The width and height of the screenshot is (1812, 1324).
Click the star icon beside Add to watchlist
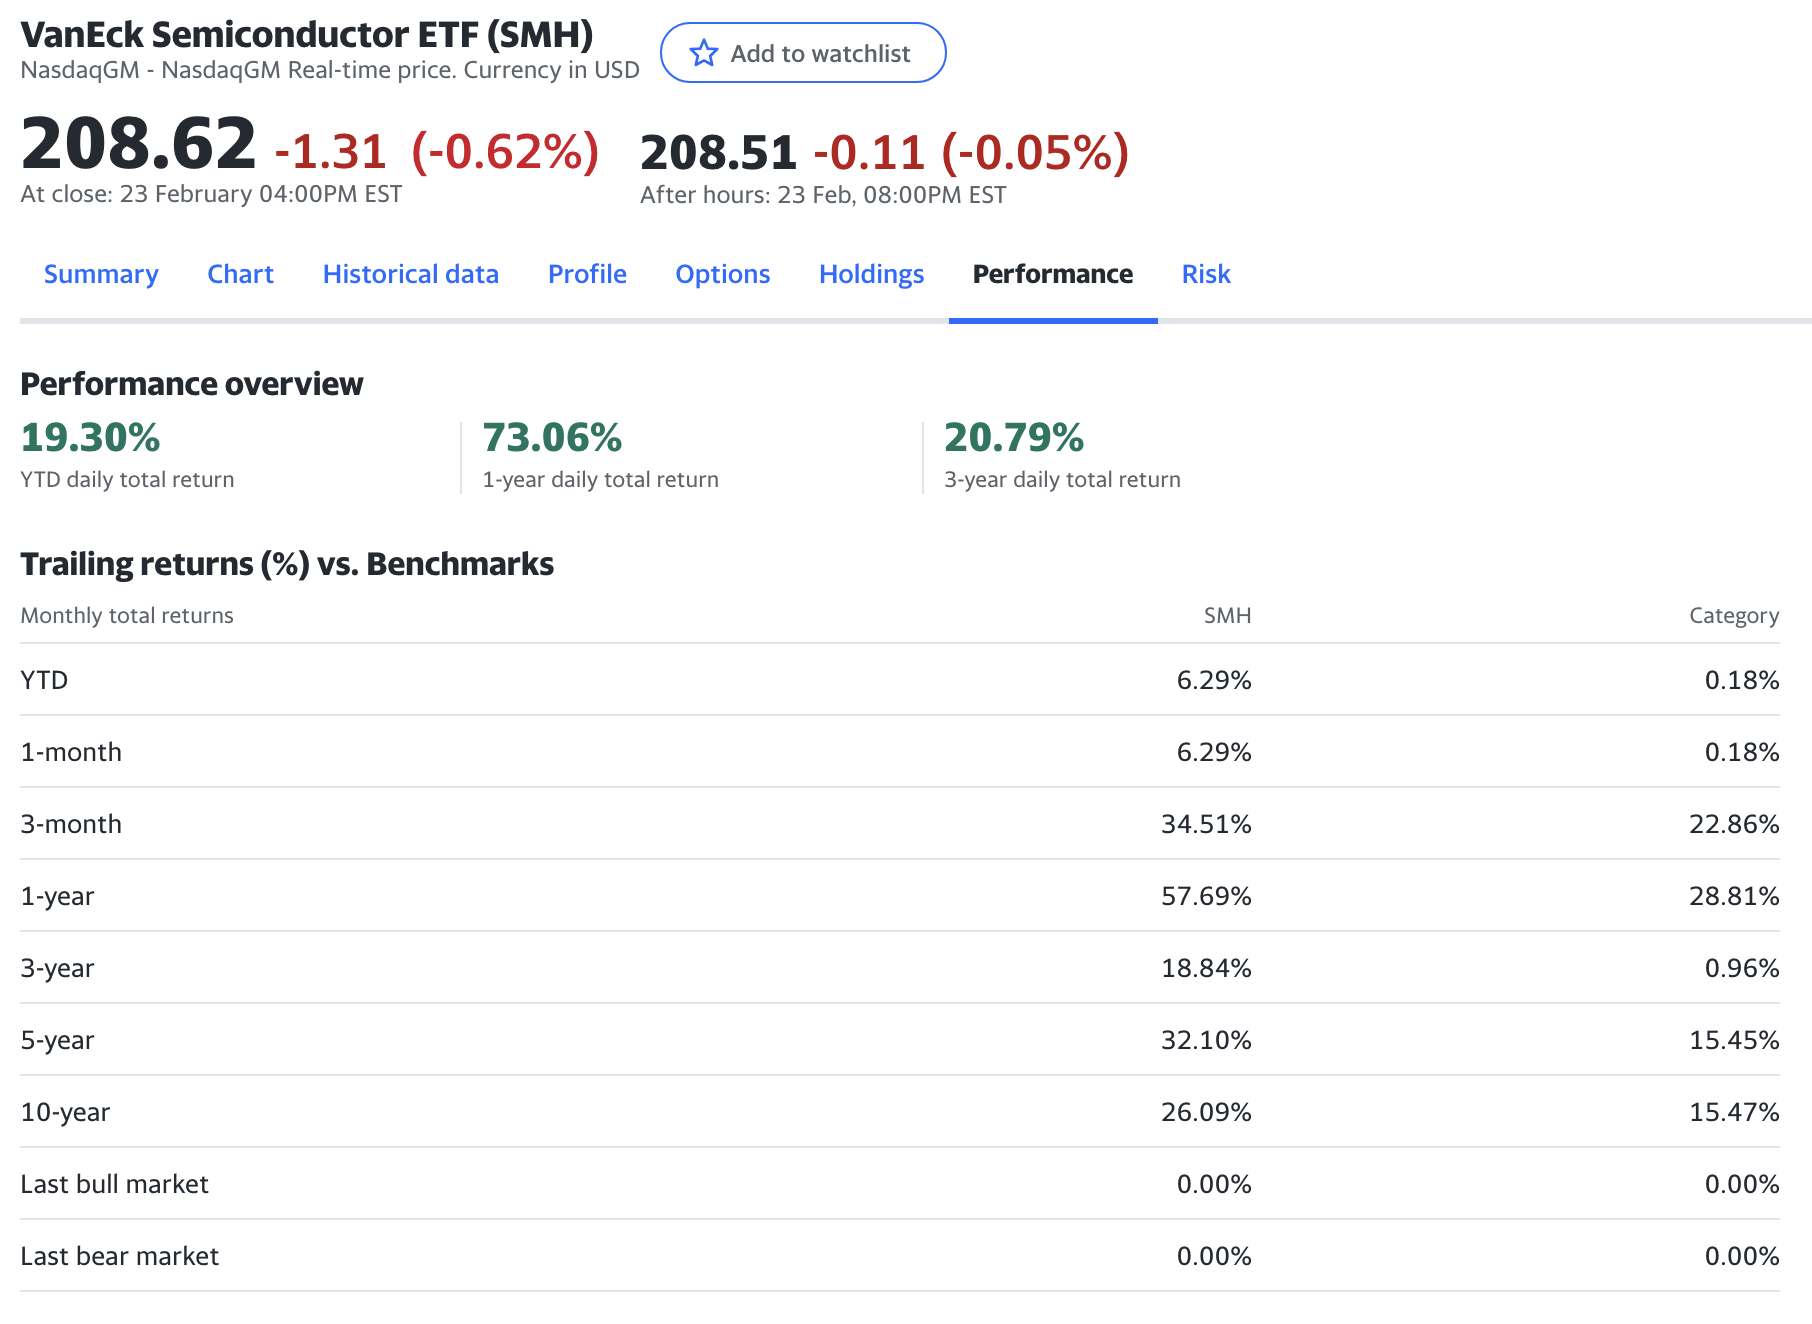pyautogui.click(x=704, y=53)
